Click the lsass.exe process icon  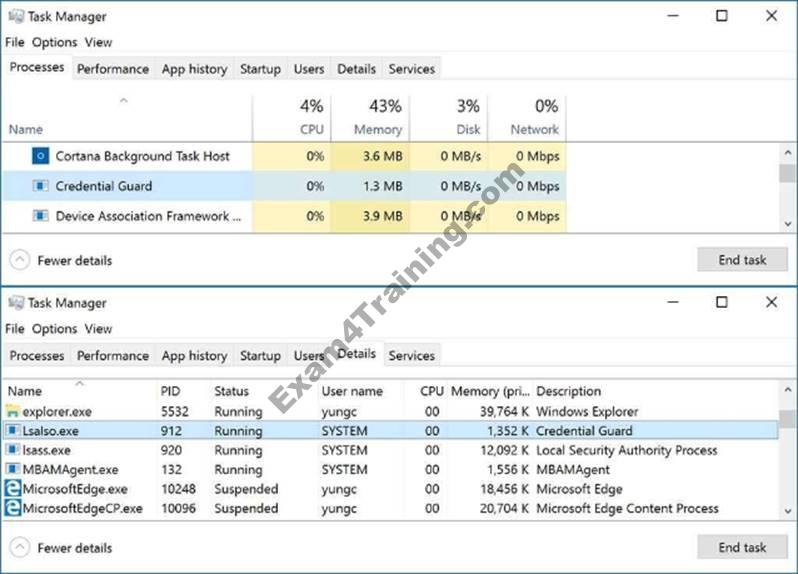point(12,450)
